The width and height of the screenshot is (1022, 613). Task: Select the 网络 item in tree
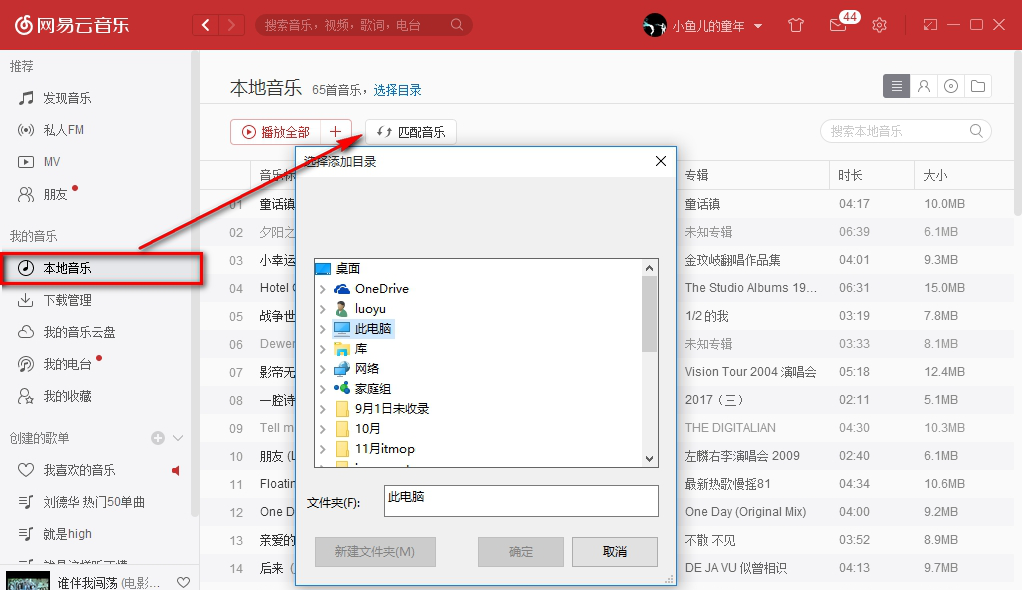click(366, 368)
